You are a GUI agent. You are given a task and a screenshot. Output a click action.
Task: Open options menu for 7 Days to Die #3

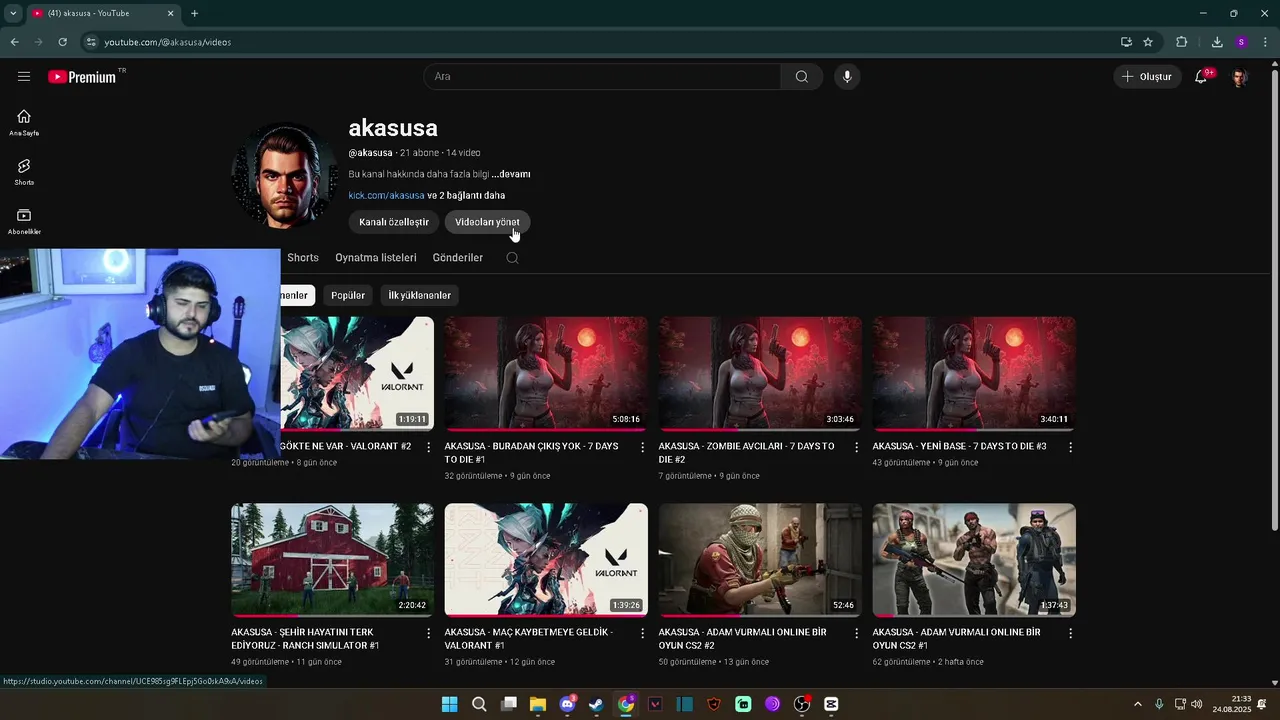click(x=1070, y=447)
